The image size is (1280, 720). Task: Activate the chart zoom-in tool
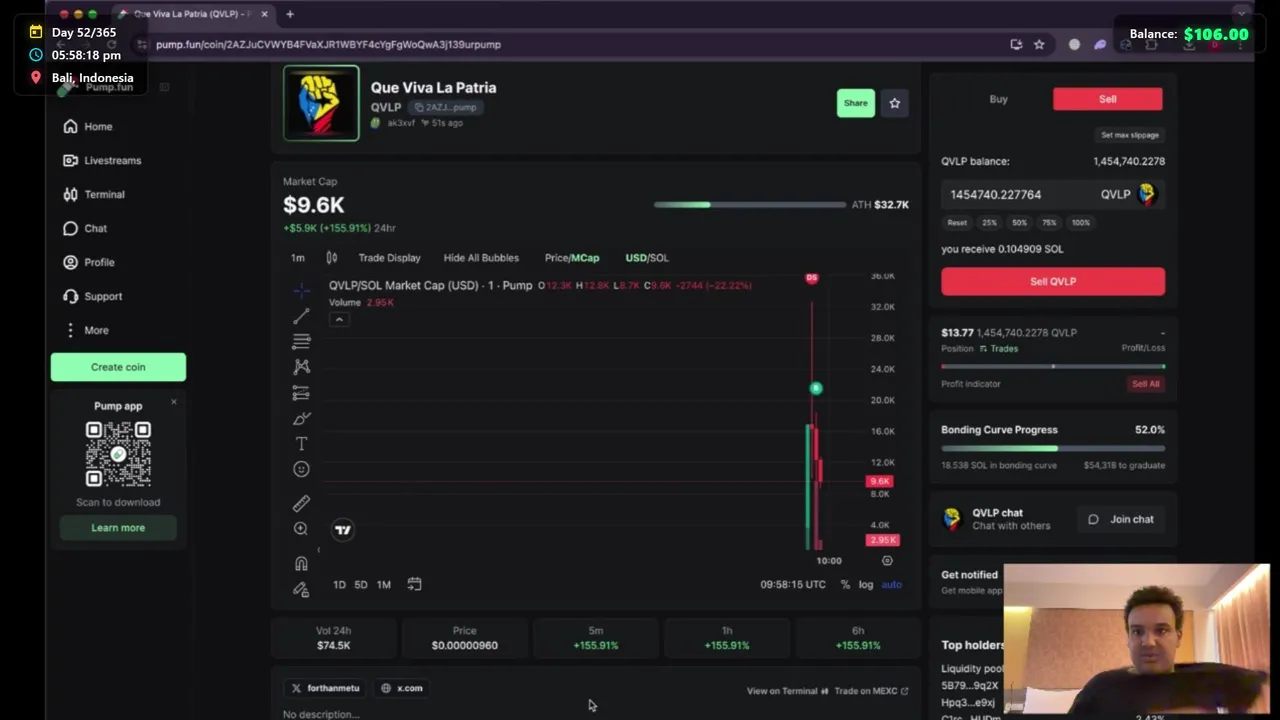[x=301, y=529]
